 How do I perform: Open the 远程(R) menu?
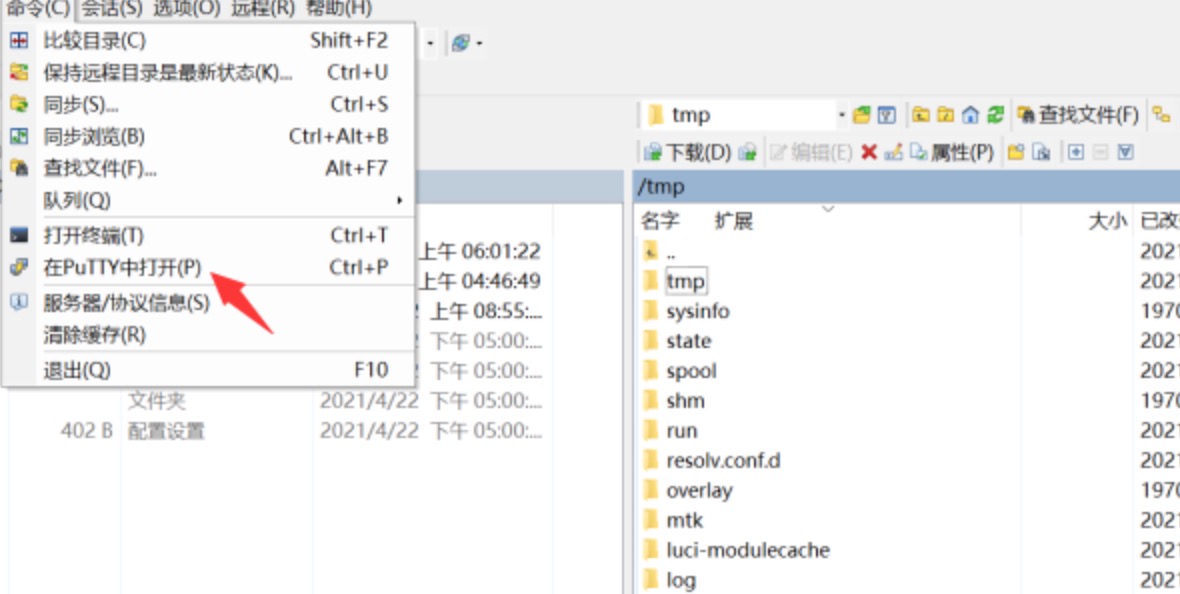(x=263, y=9)
